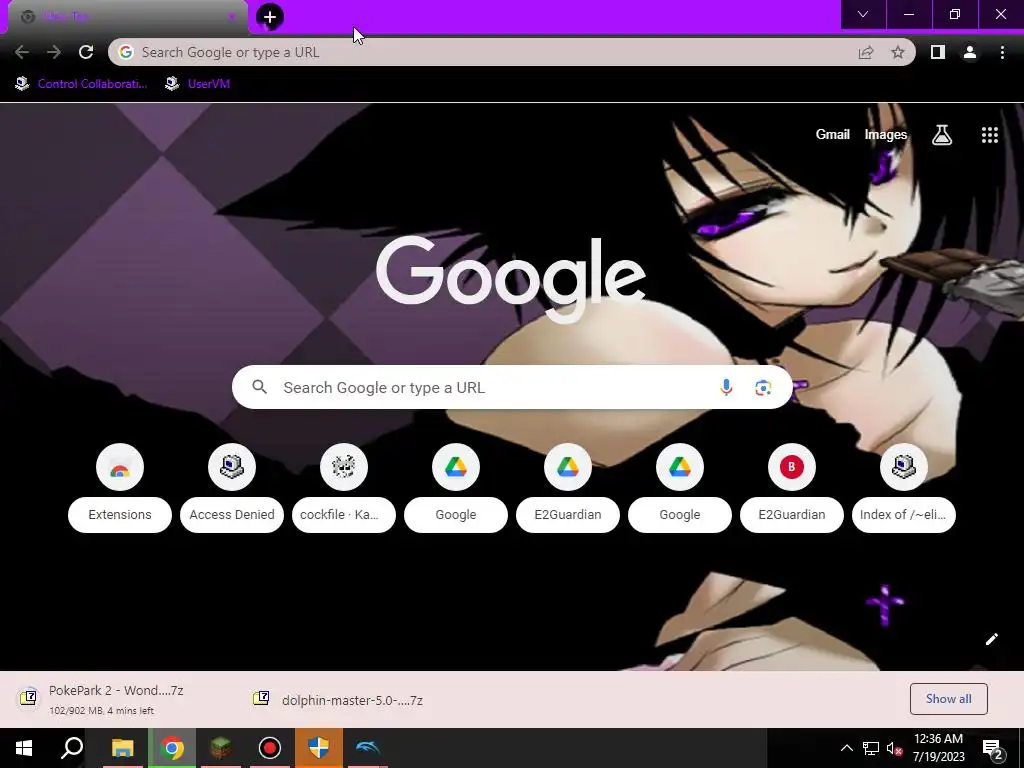The height and width of the screenshot is (768, 1024).
Task: Show hidden tray icons
Action: [x=846, y=748]
